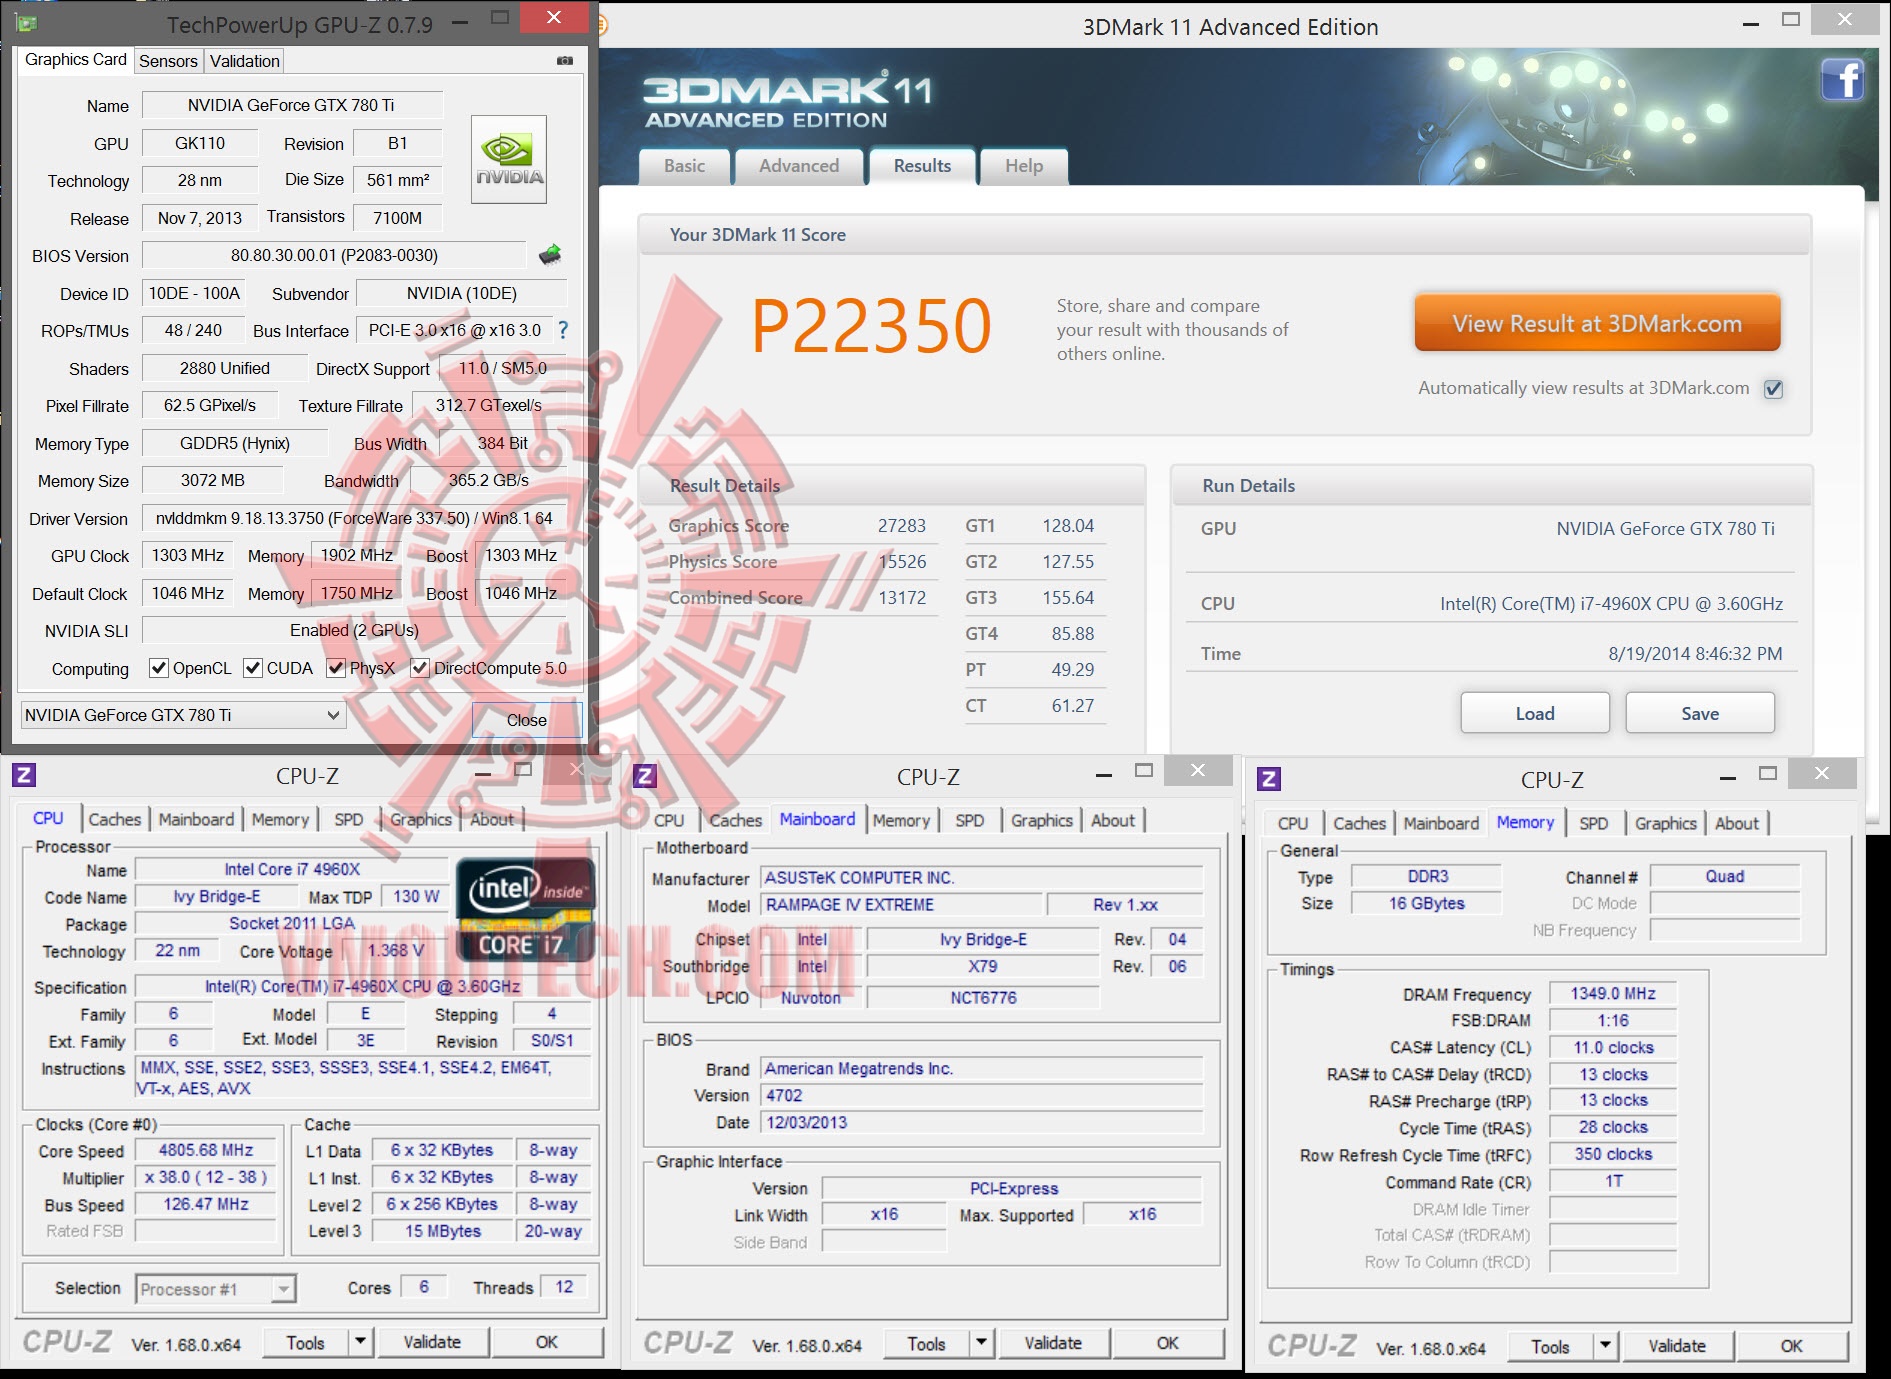This screenshot has width=1891, height=1379.
Task: Toggle the CUDA checkbox
Action: tap(253, 668)
